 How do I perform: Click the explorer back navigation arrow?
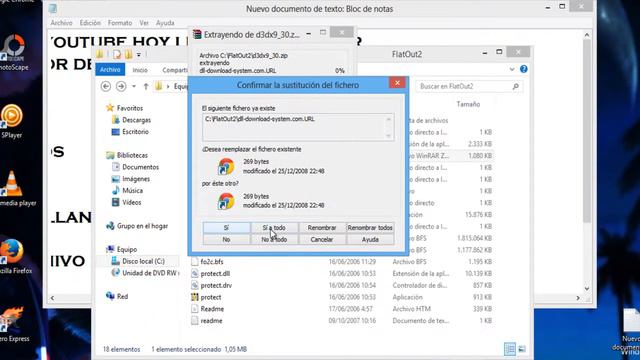106,86
